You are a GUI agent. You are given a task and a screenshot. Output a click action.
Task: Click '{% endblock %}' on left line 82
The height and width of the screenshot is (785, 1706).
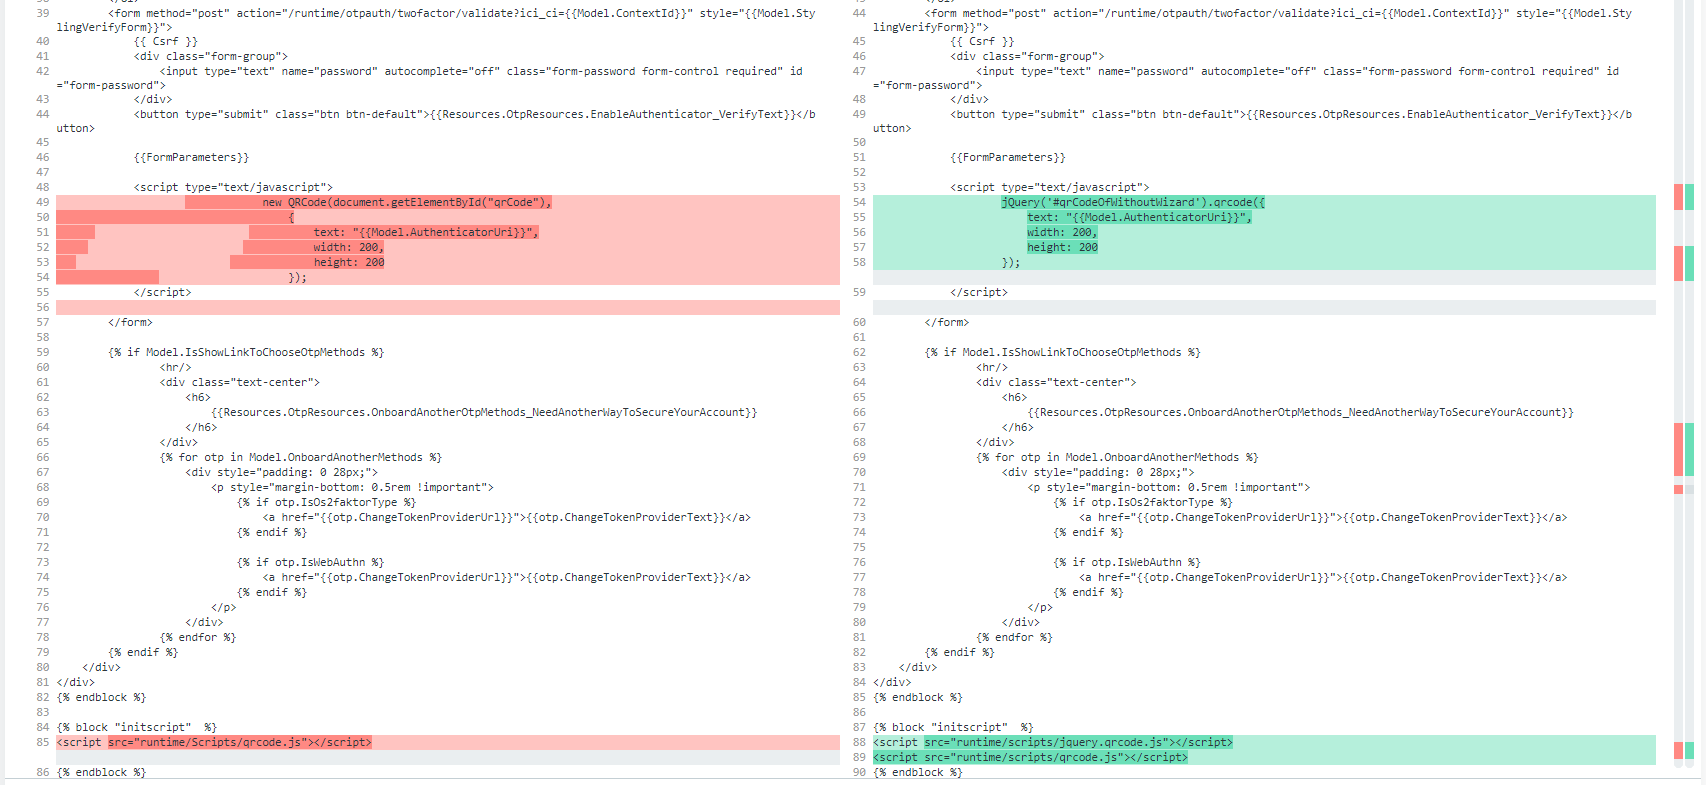(101, 697)
